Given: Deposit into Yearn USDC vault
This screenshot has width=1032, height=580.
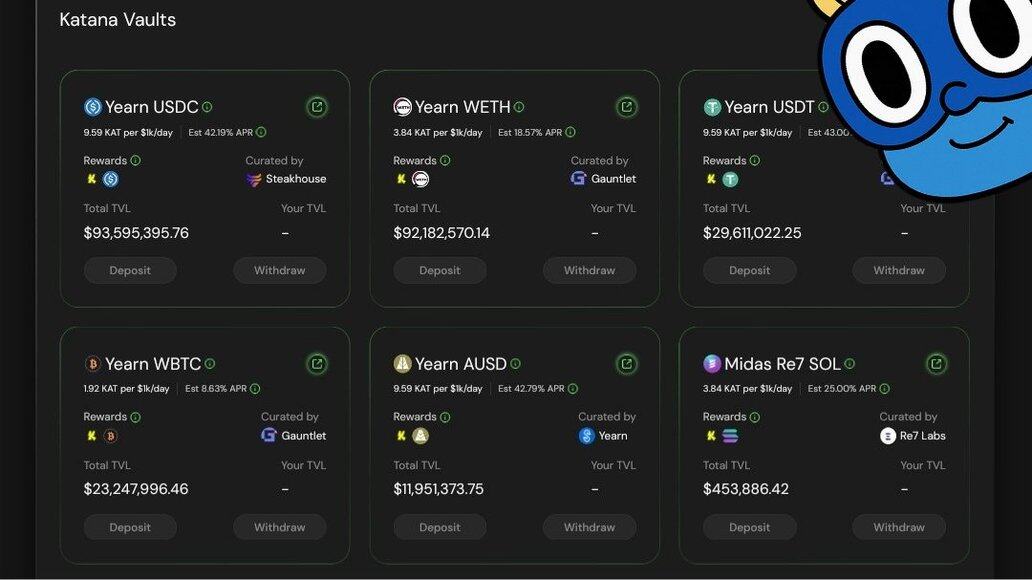Looking at the screenshot, I should 130,270.
